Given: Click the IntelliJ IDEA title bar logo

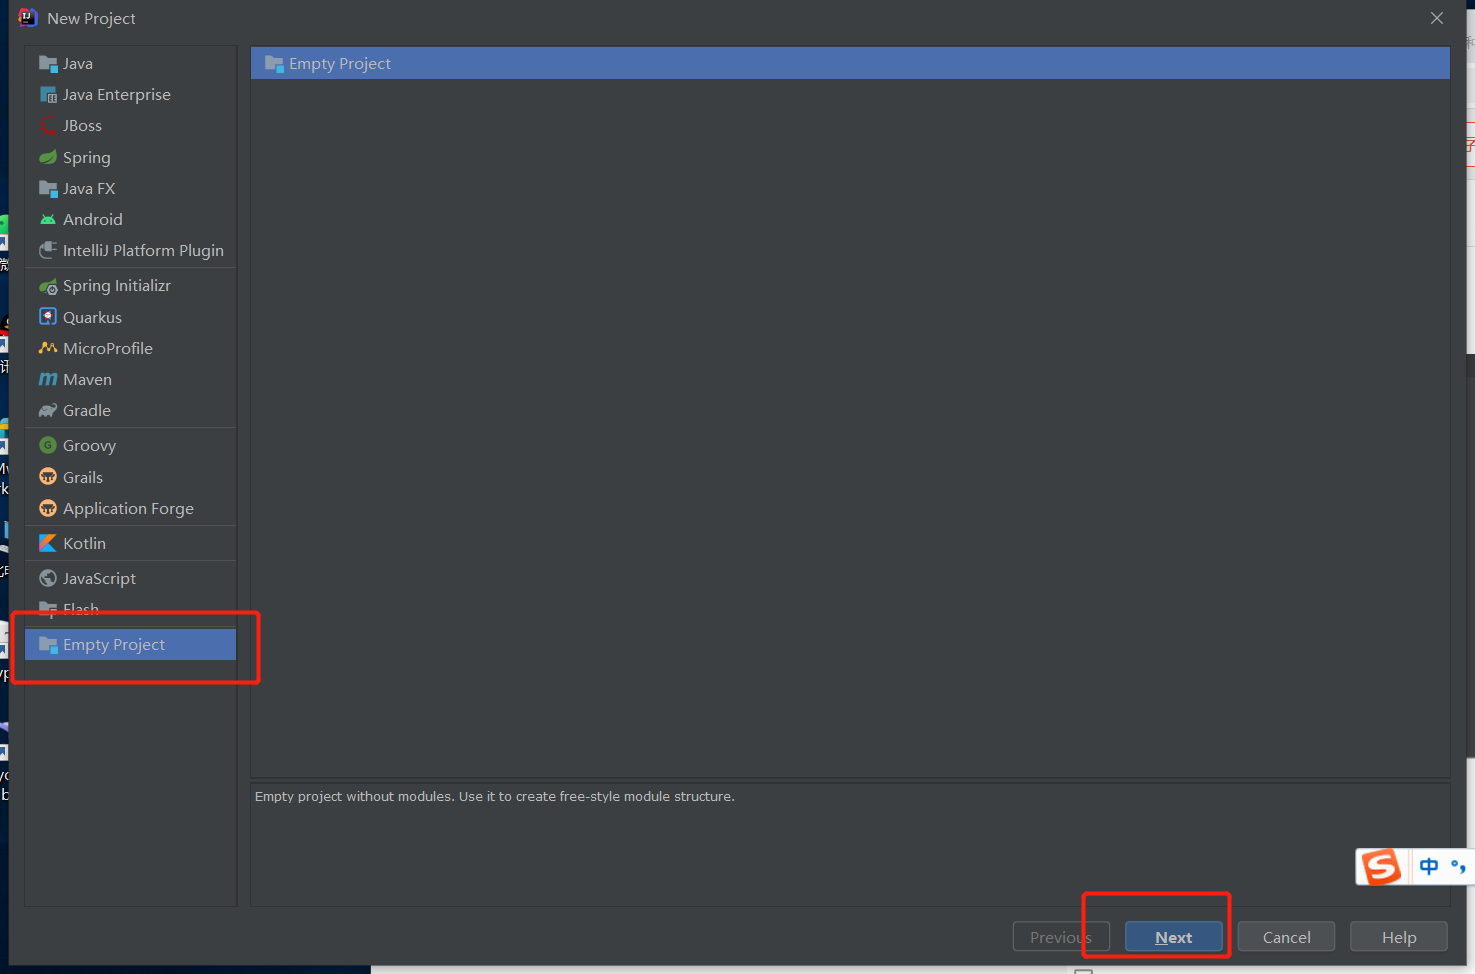Looking at the screenshot, I should [x=27, y=18].
